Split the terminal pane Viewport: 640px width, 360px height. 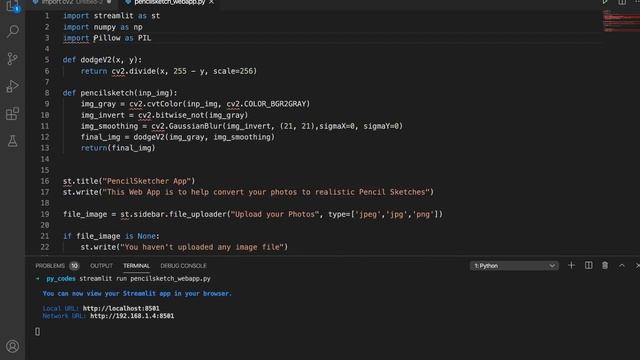click(x=589, y=265)
